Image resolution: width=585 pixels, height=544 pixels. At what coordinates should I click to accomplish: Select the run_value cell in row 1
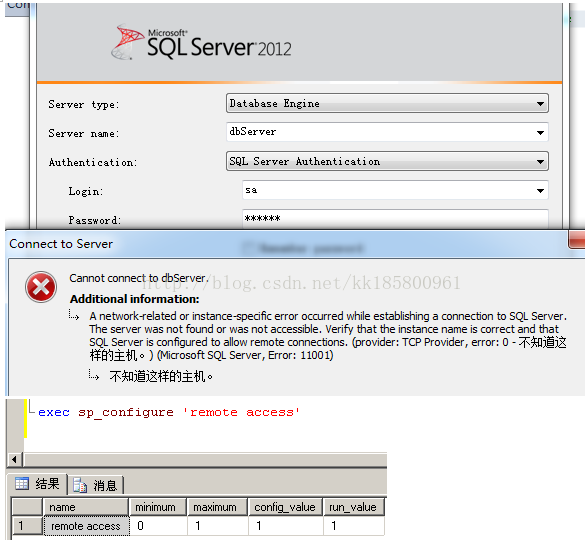point(354,526)
